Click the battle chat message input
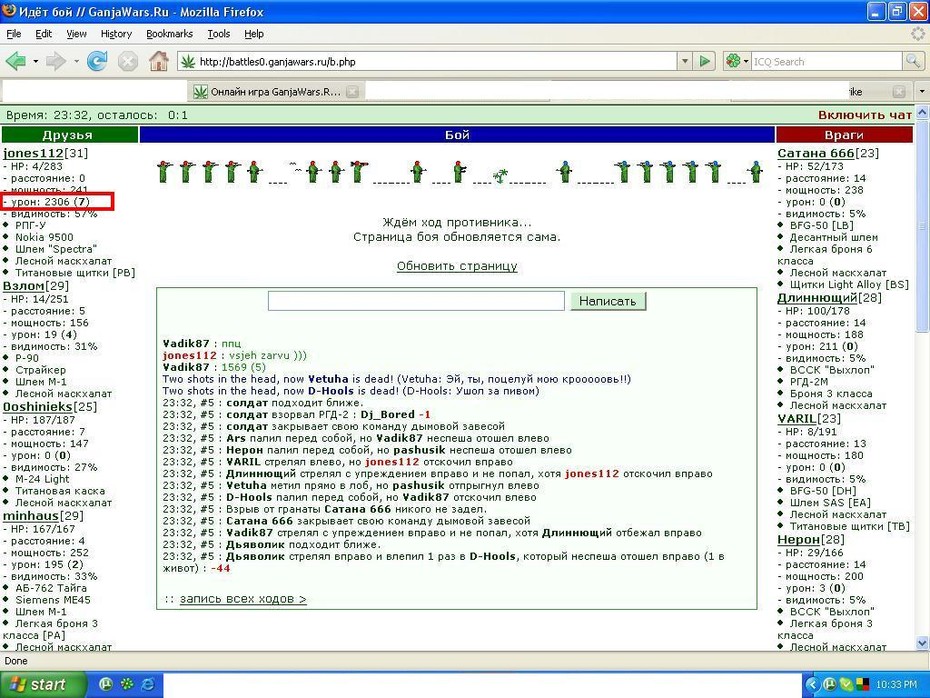Viewport: 930px width, 698px height. pyautogui.click(x=416, y=301)
